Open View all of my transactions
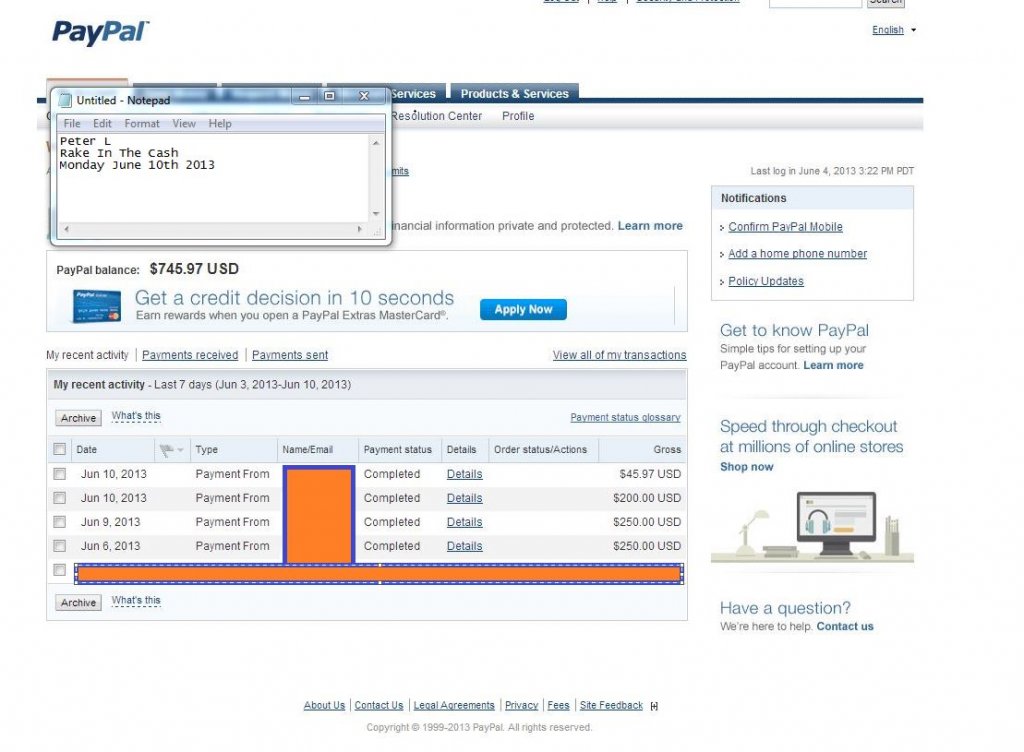The image size is (1024, 752). [619, 355]
